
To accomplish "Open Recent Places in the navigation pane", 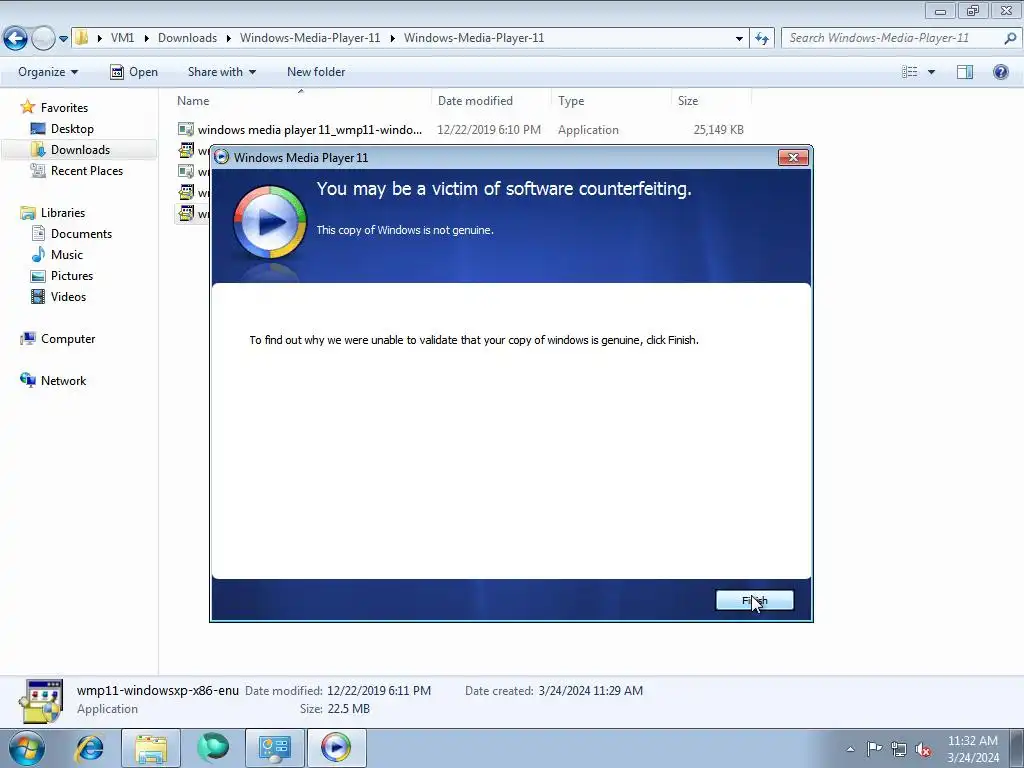I will point(87,170).
